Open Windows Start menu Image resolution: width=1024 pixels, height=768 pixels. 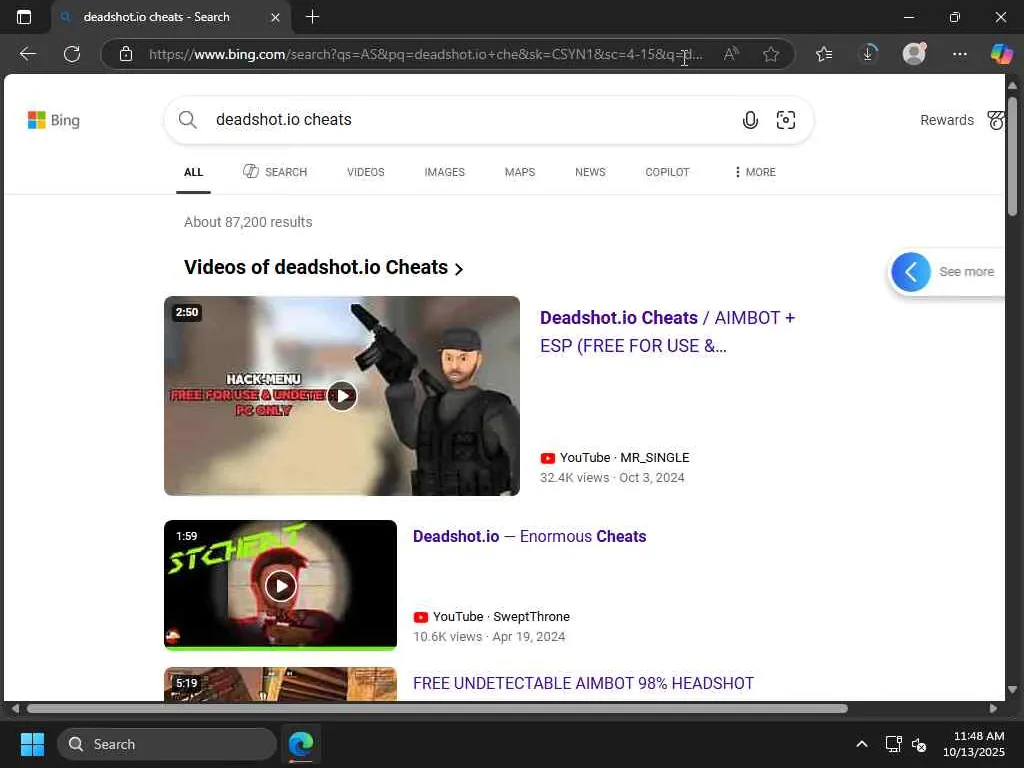[x=32, y=744]
